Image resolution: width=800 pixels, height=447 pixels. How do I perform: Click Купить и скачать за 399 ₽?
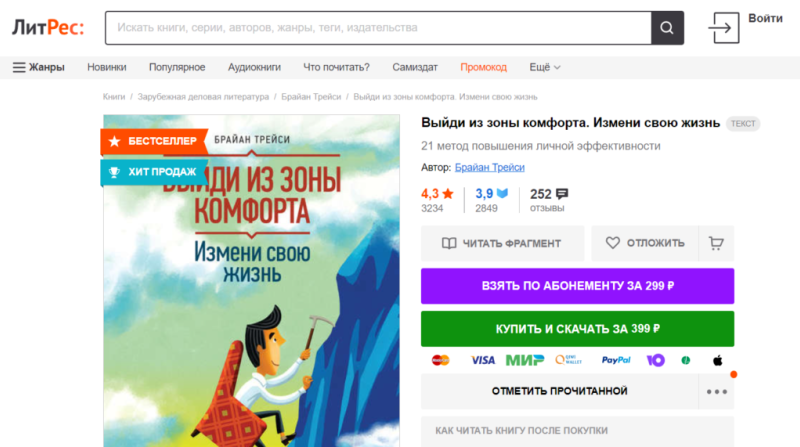point(578,329)
